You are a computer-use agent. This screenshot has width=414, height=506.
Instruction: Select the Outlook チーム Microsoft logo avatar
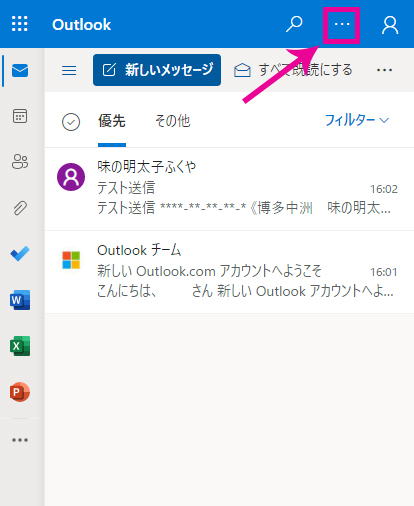point(71,260)
